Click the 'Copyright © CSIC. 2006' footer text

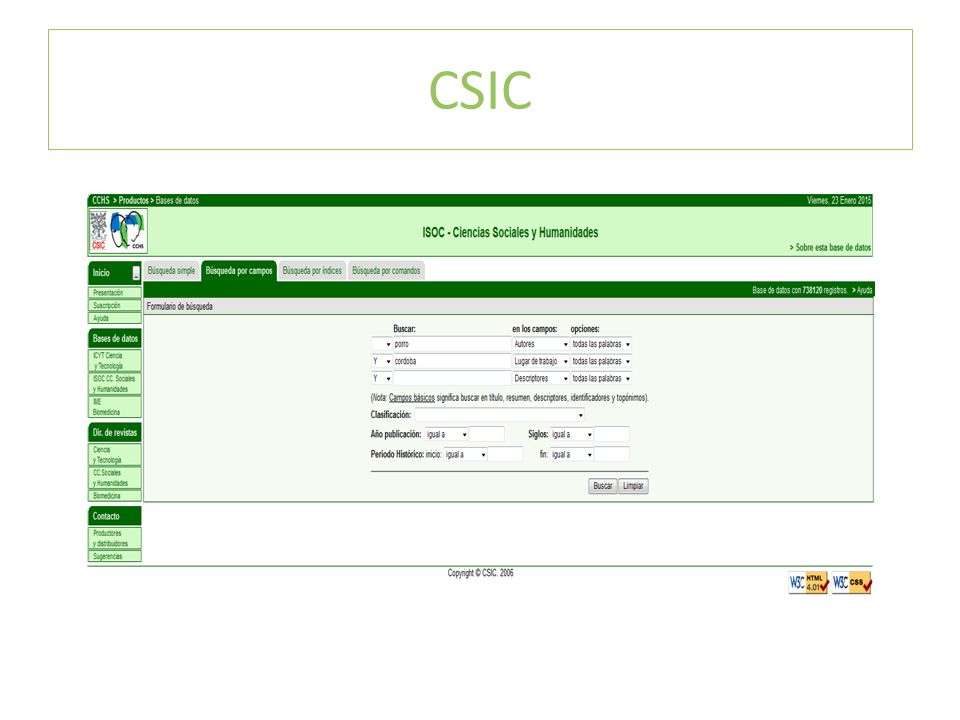(x=481, y=573)
